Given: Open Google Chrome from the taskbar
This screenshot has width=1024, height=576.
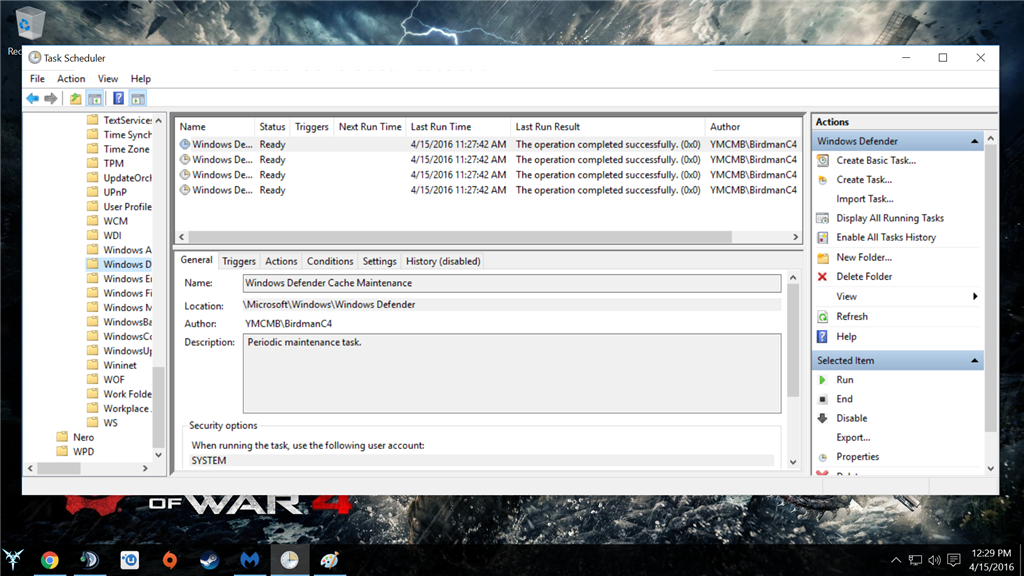Looking at the screenshot, I should [x=49, y=561].
